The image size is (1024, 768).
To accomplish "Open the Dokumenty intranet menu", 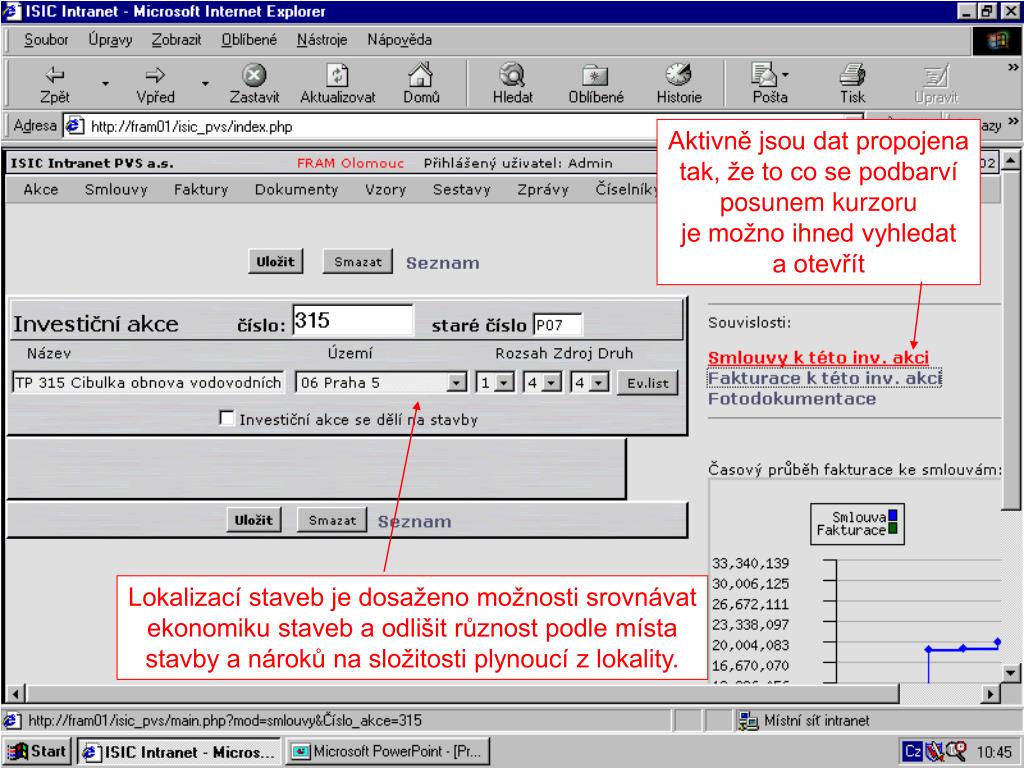I will 296,189.
